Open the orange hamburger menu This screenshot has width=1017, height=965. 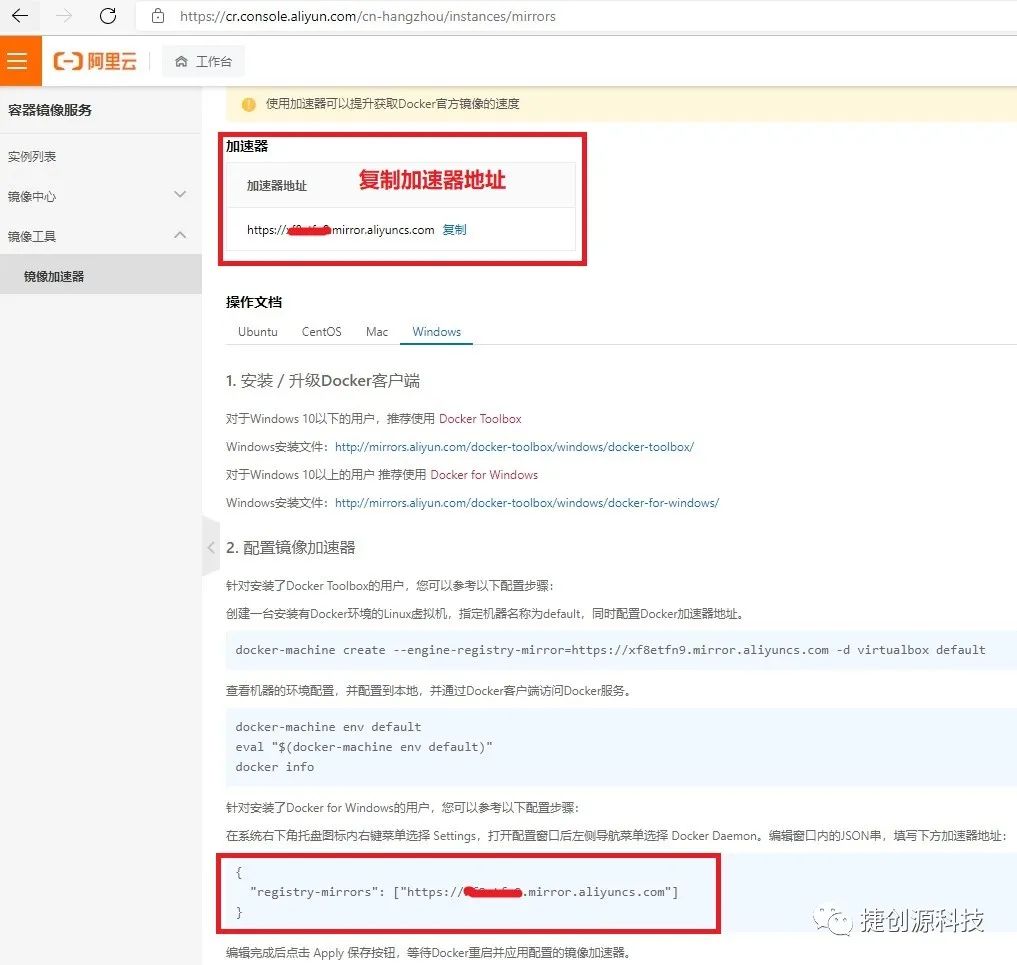tap(21, 61)
